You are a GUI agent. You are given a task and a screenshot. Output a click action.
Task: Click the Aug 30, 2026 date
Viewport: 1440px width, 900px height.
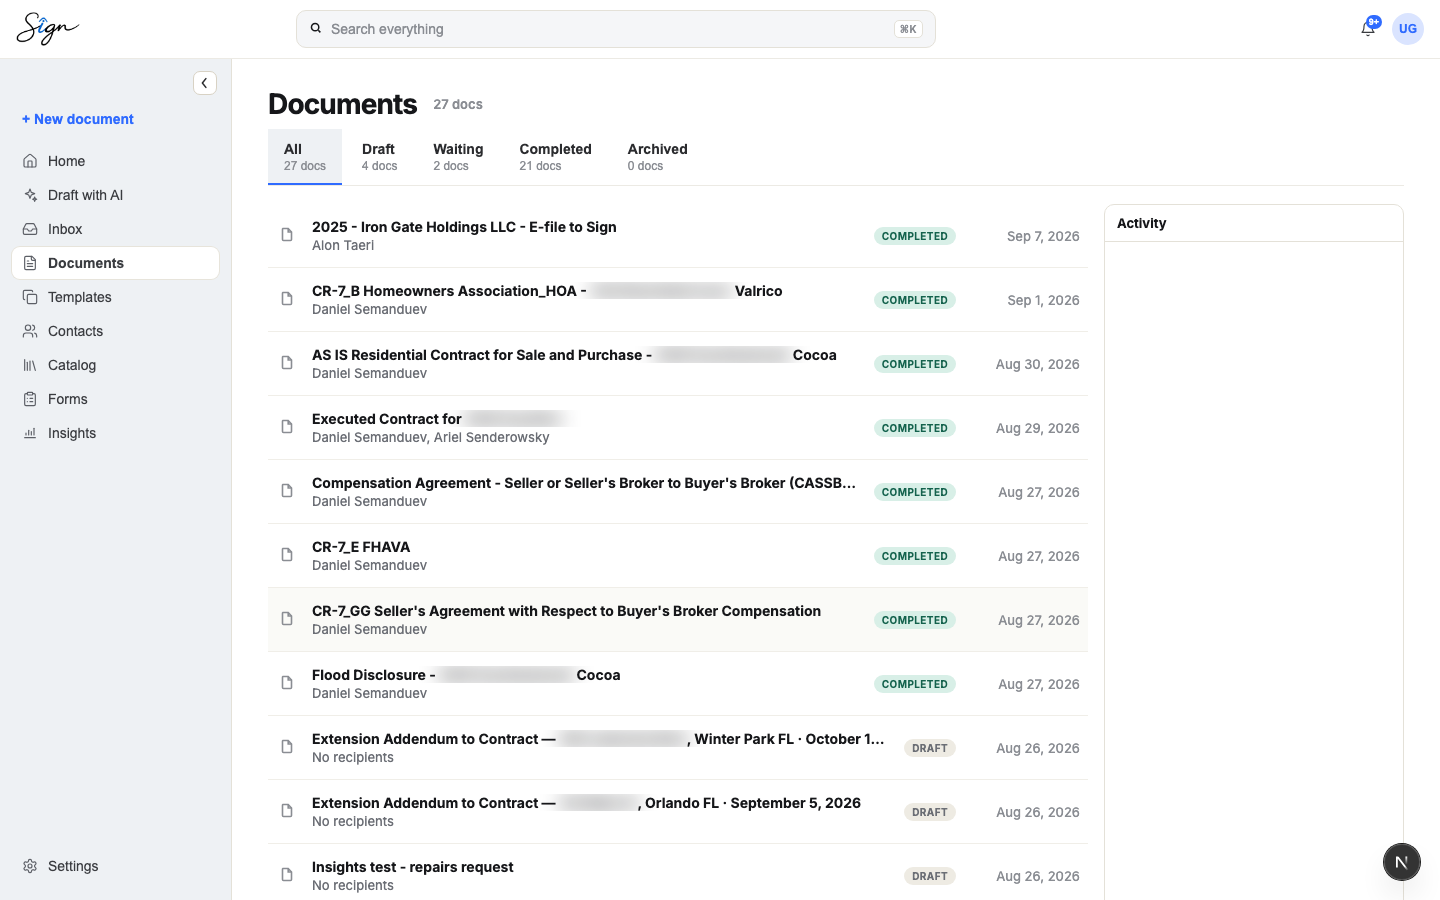(x=1037, y=364)
